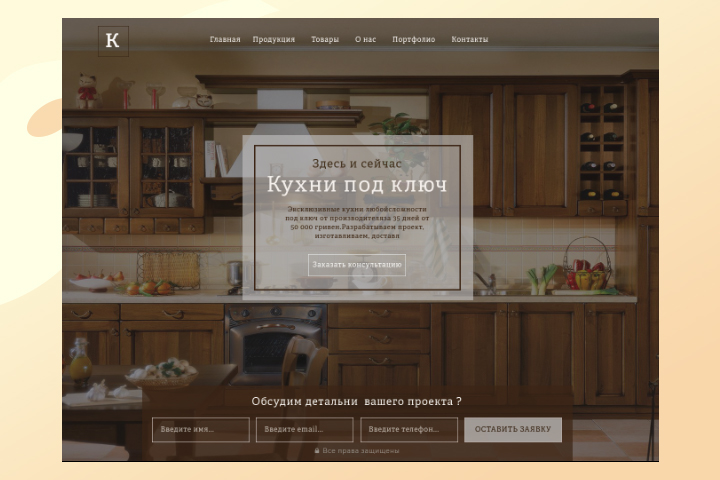Go to the Продукция page
Screen dimensions: 720x480
point(274,40)
